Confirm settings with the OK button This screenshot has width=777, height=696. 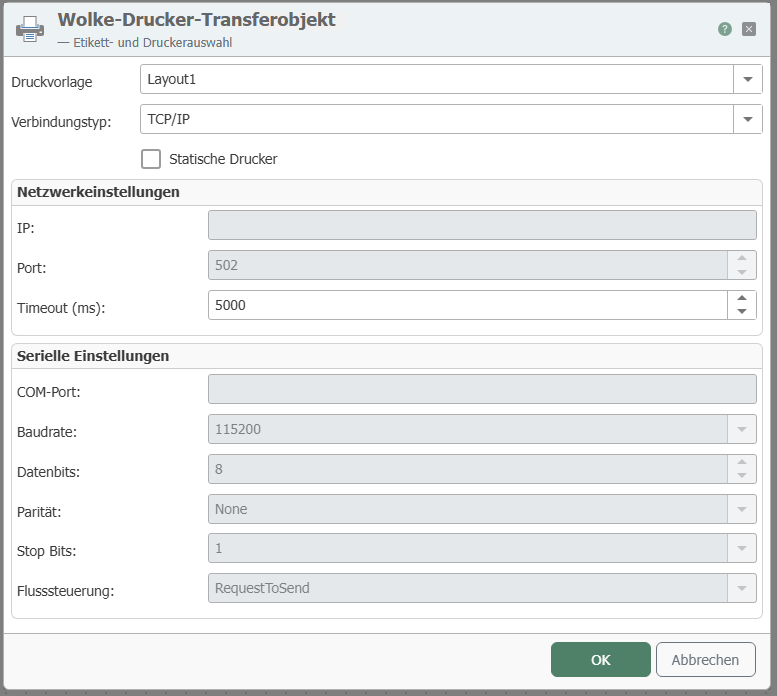[600, 660]
